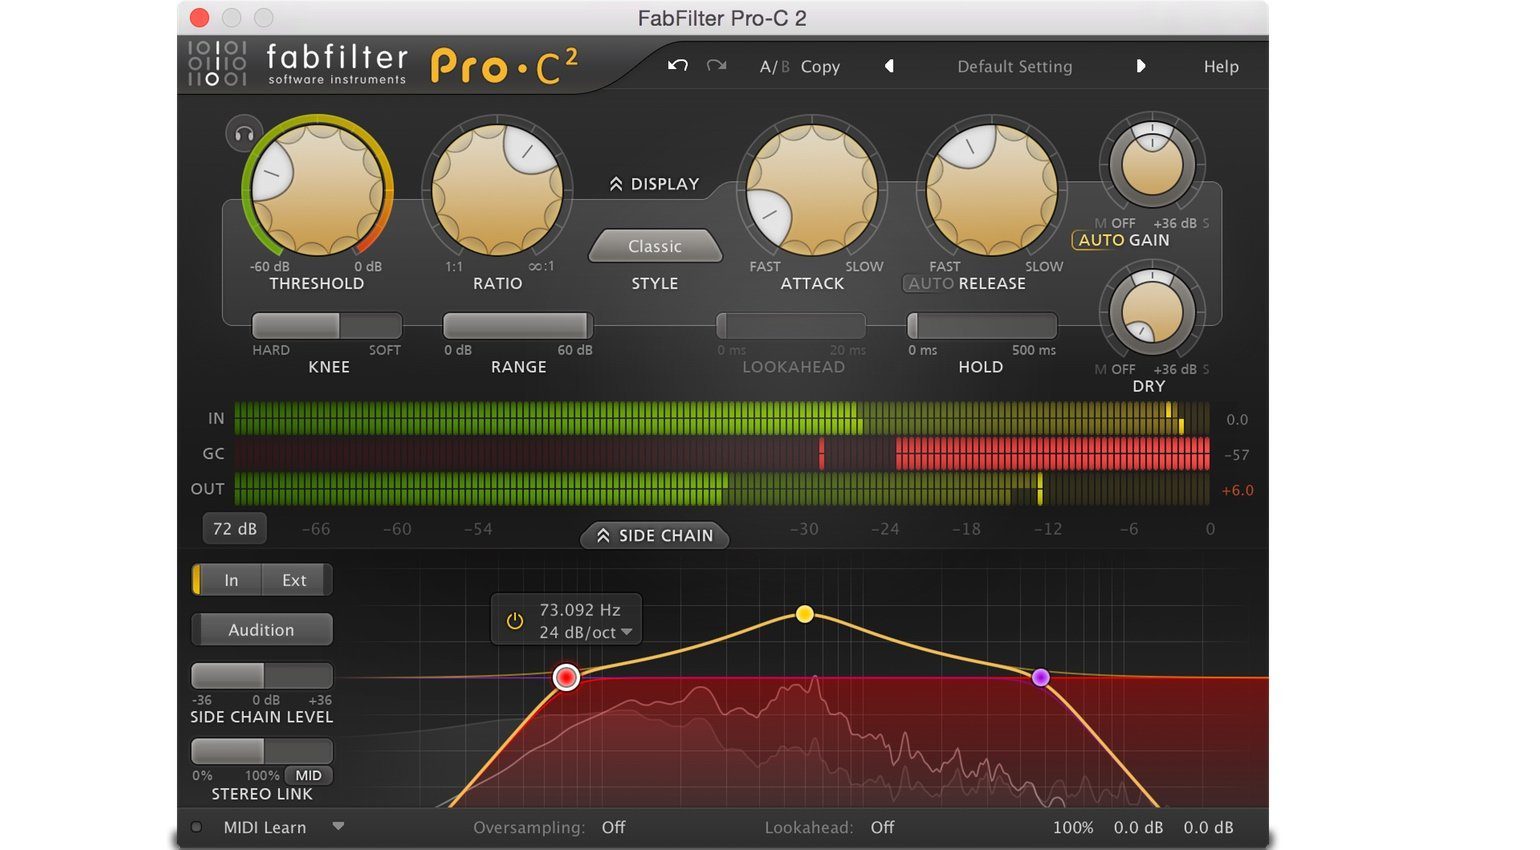Switch sidechain input to Ext
This screenshot has width=1540, height=850.
(x=293, y=580)
